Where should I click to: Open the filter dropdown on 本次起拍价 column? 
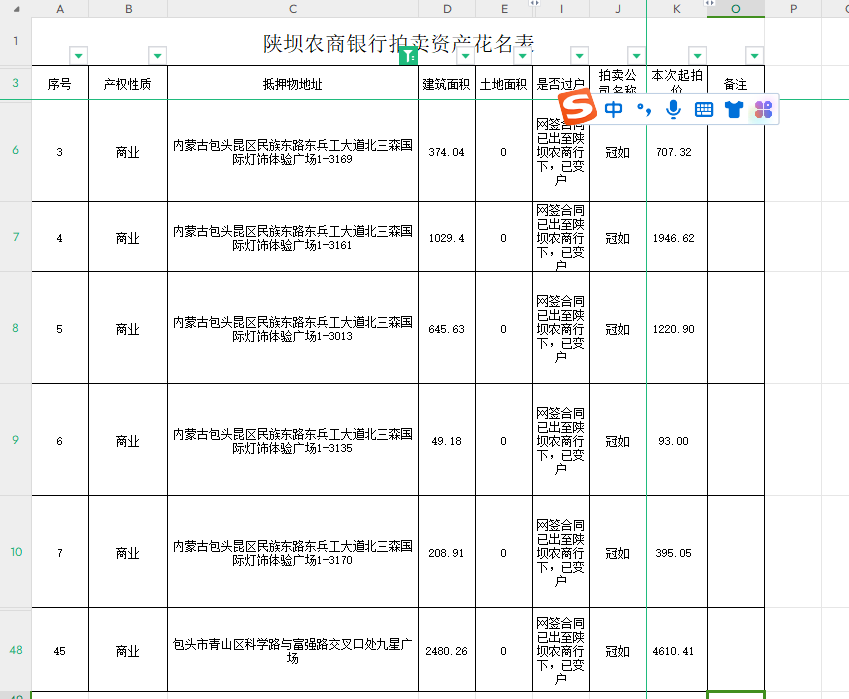[697, 56]
